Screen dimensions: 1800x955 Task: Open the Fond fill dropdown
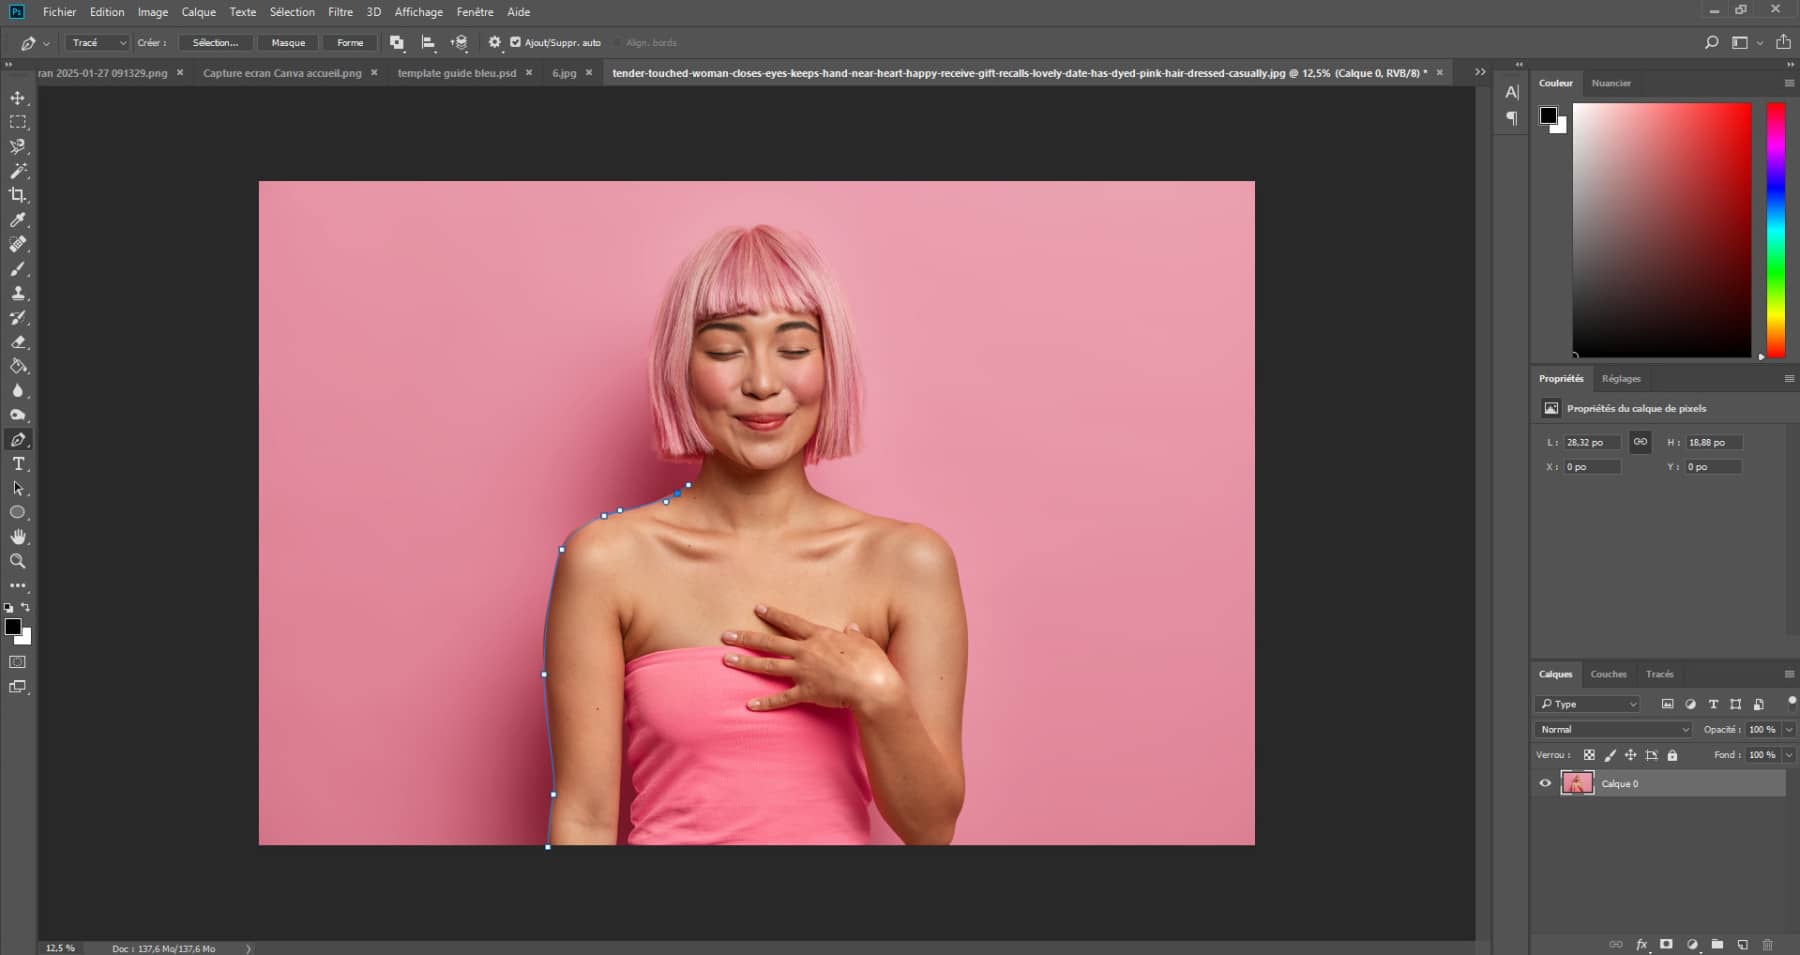pos(1789,755)
